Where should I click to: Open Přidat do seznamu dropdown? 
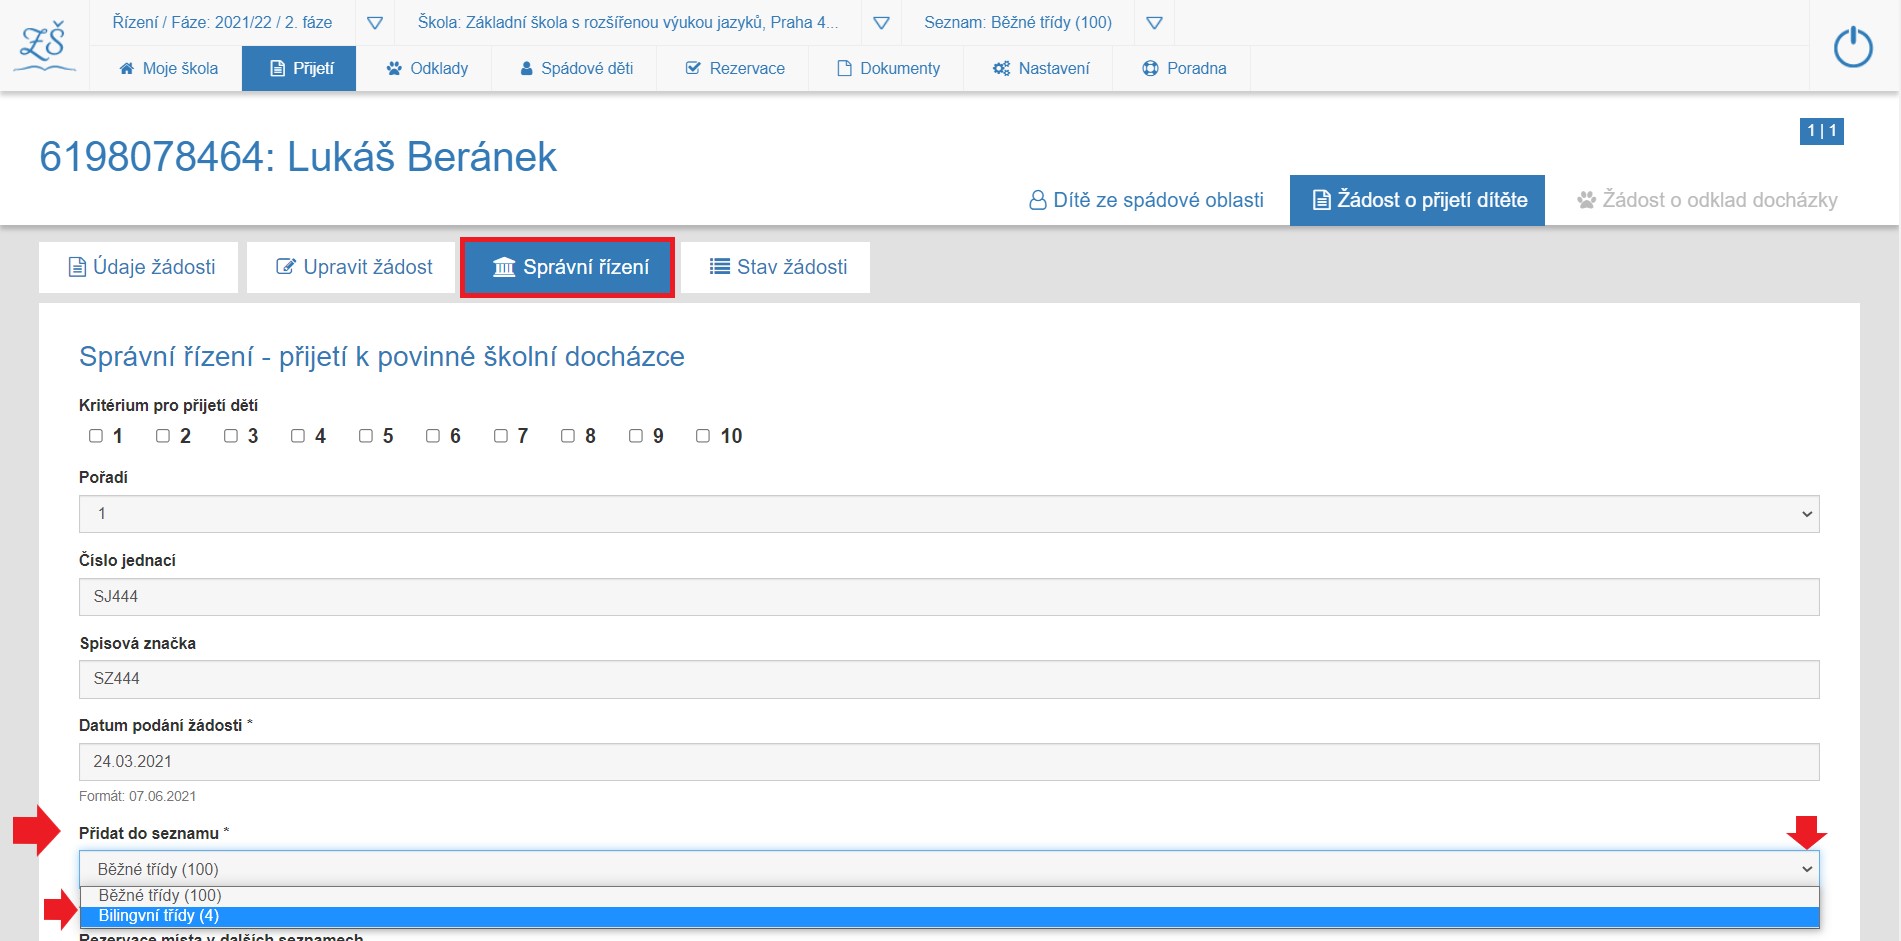tap(949, 869)
